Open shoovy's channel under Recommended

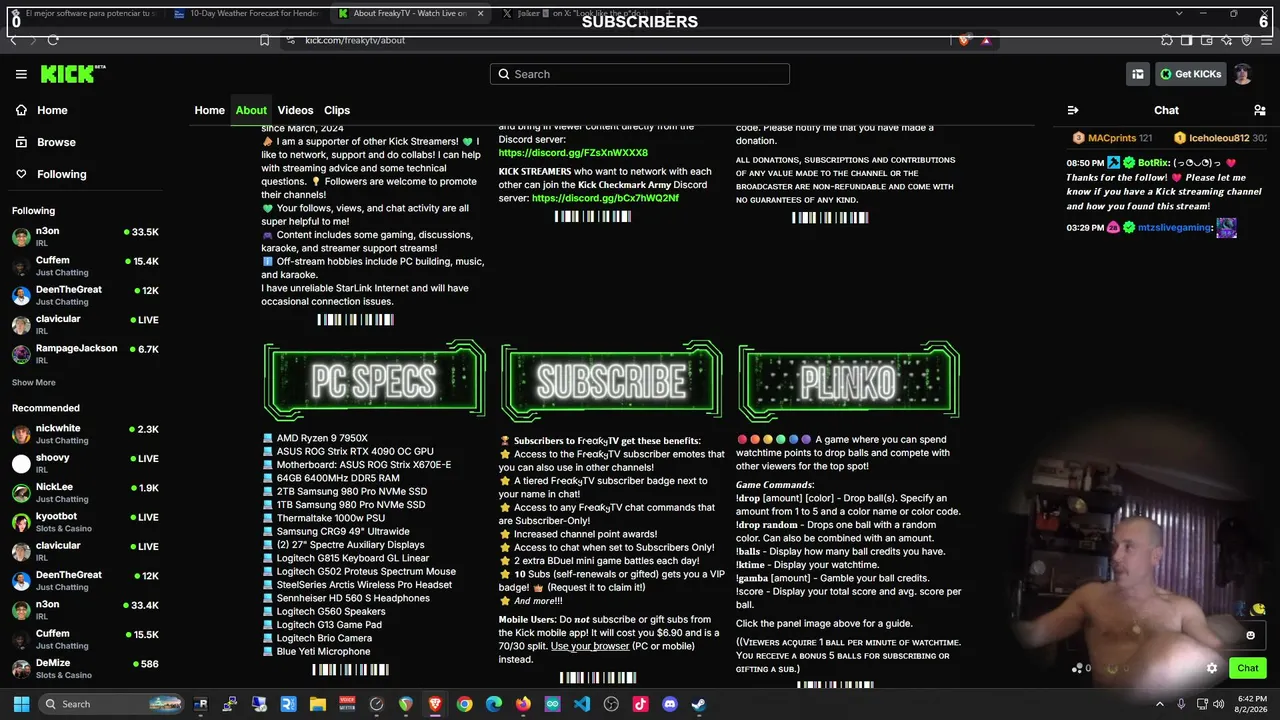(85, 463)
